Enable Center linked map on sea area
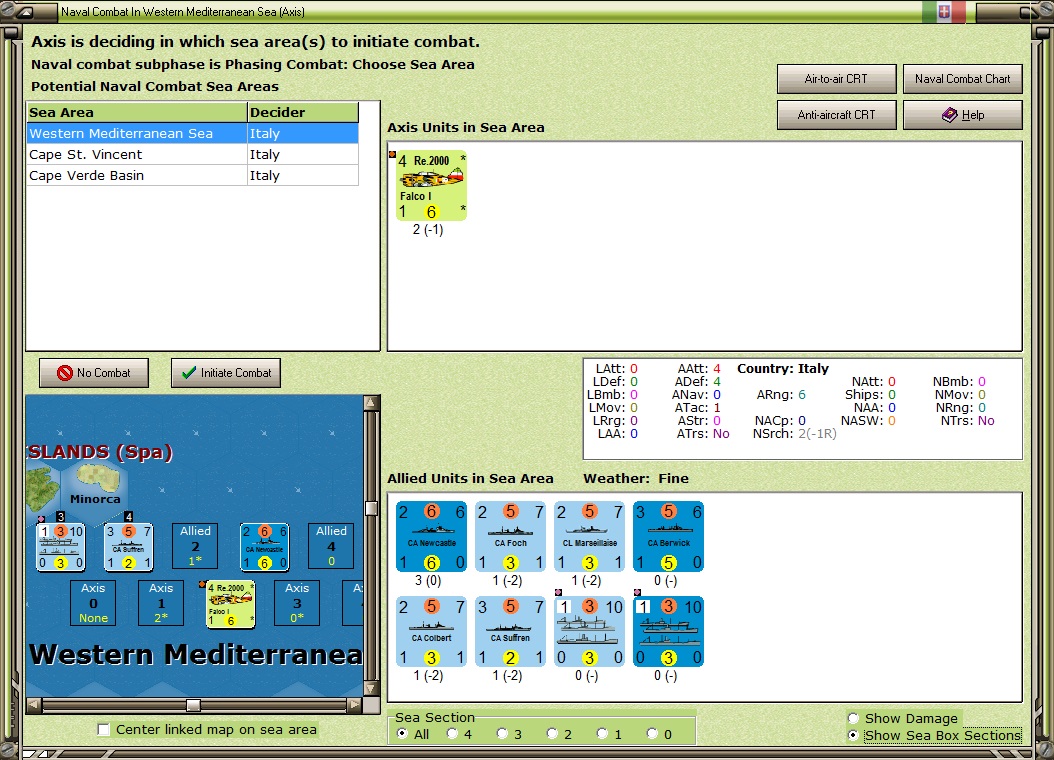1054x760 pixels. (104, 730)
